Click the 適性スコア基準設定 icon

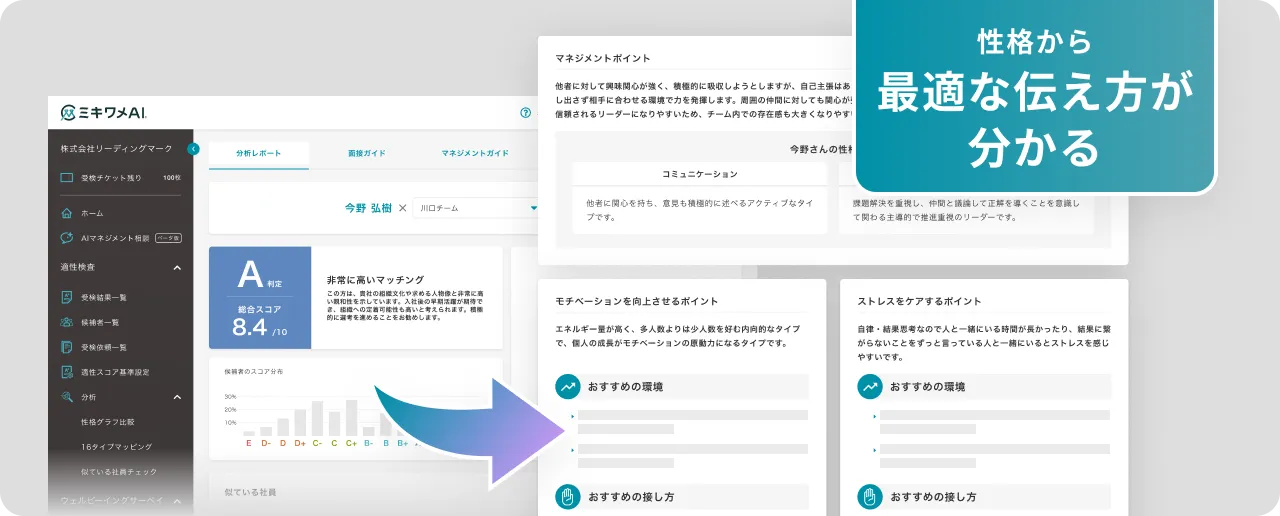(x=67, y=372)
